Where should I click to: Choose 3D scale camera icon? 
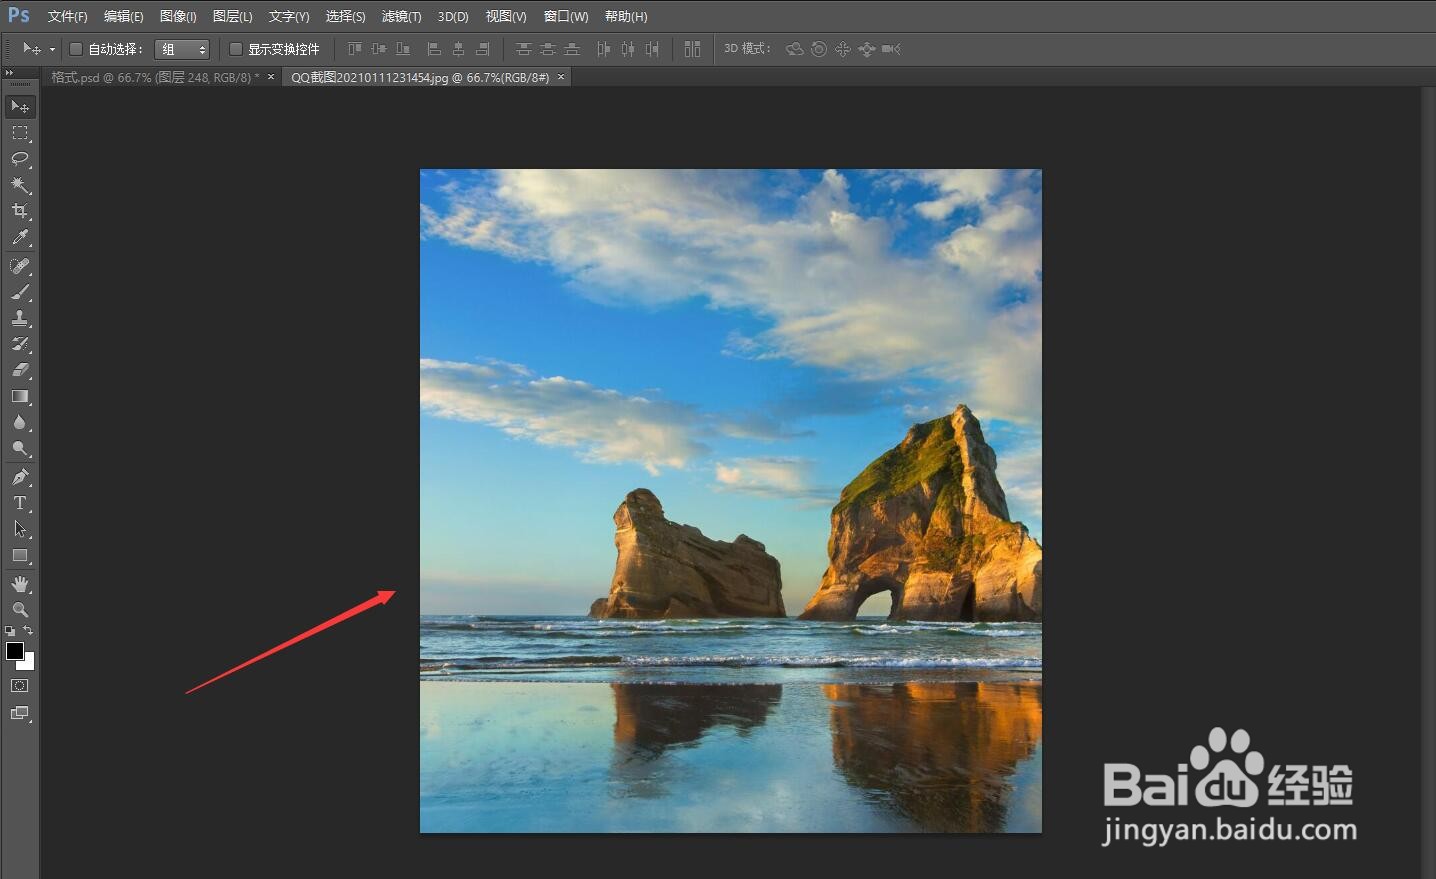click(891, 49)
